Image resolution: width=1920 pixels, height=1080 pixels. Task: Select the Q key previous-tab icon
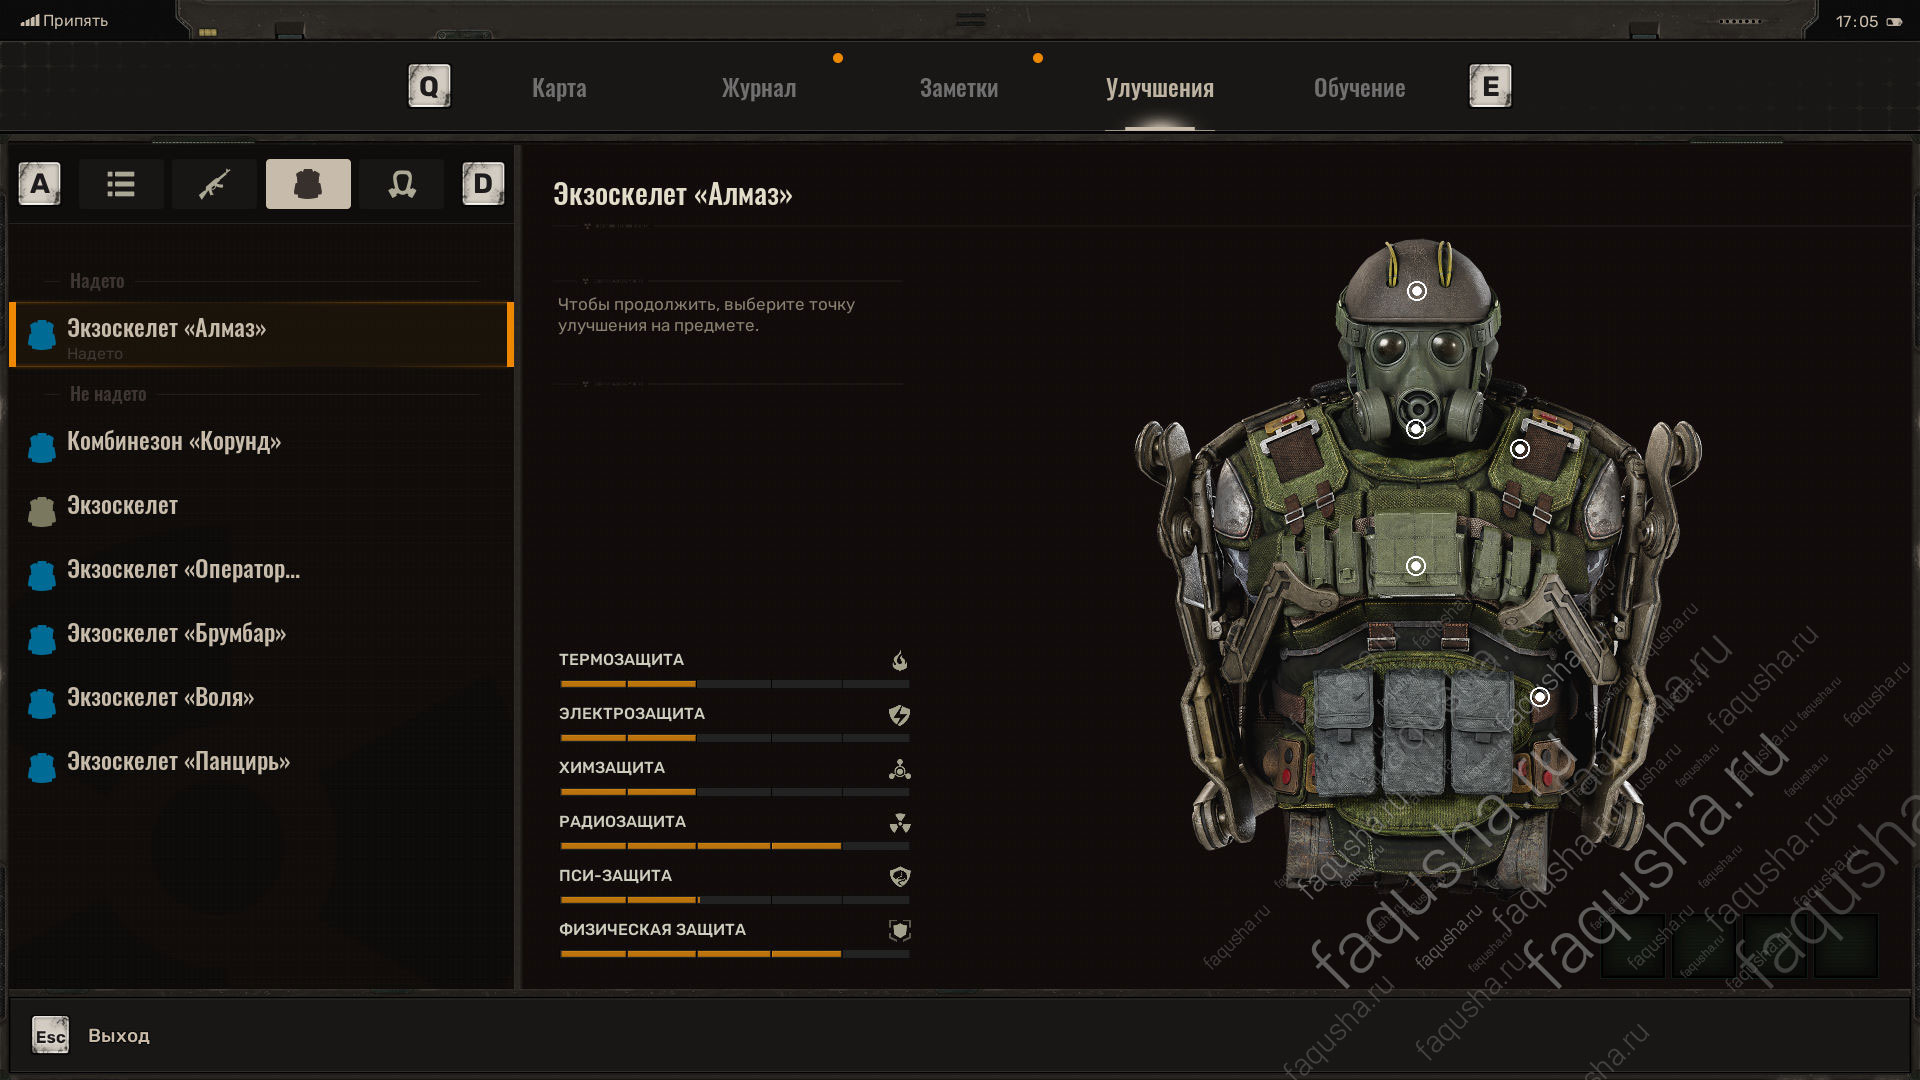[429, 86]
